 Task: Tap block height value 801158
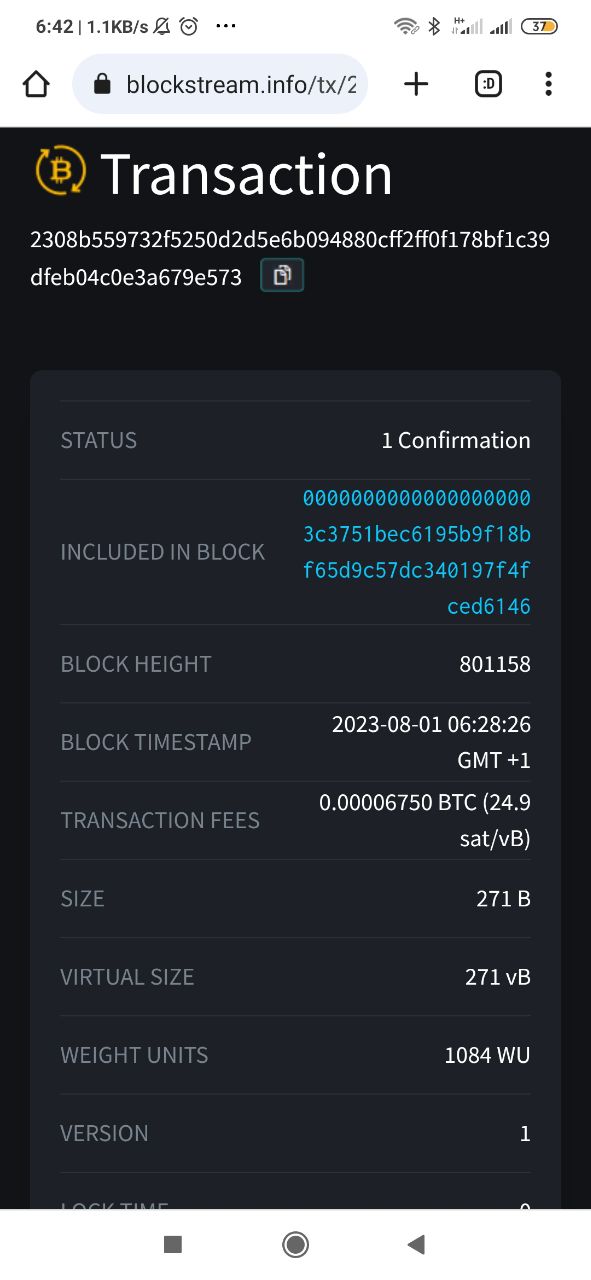point(495,664)
